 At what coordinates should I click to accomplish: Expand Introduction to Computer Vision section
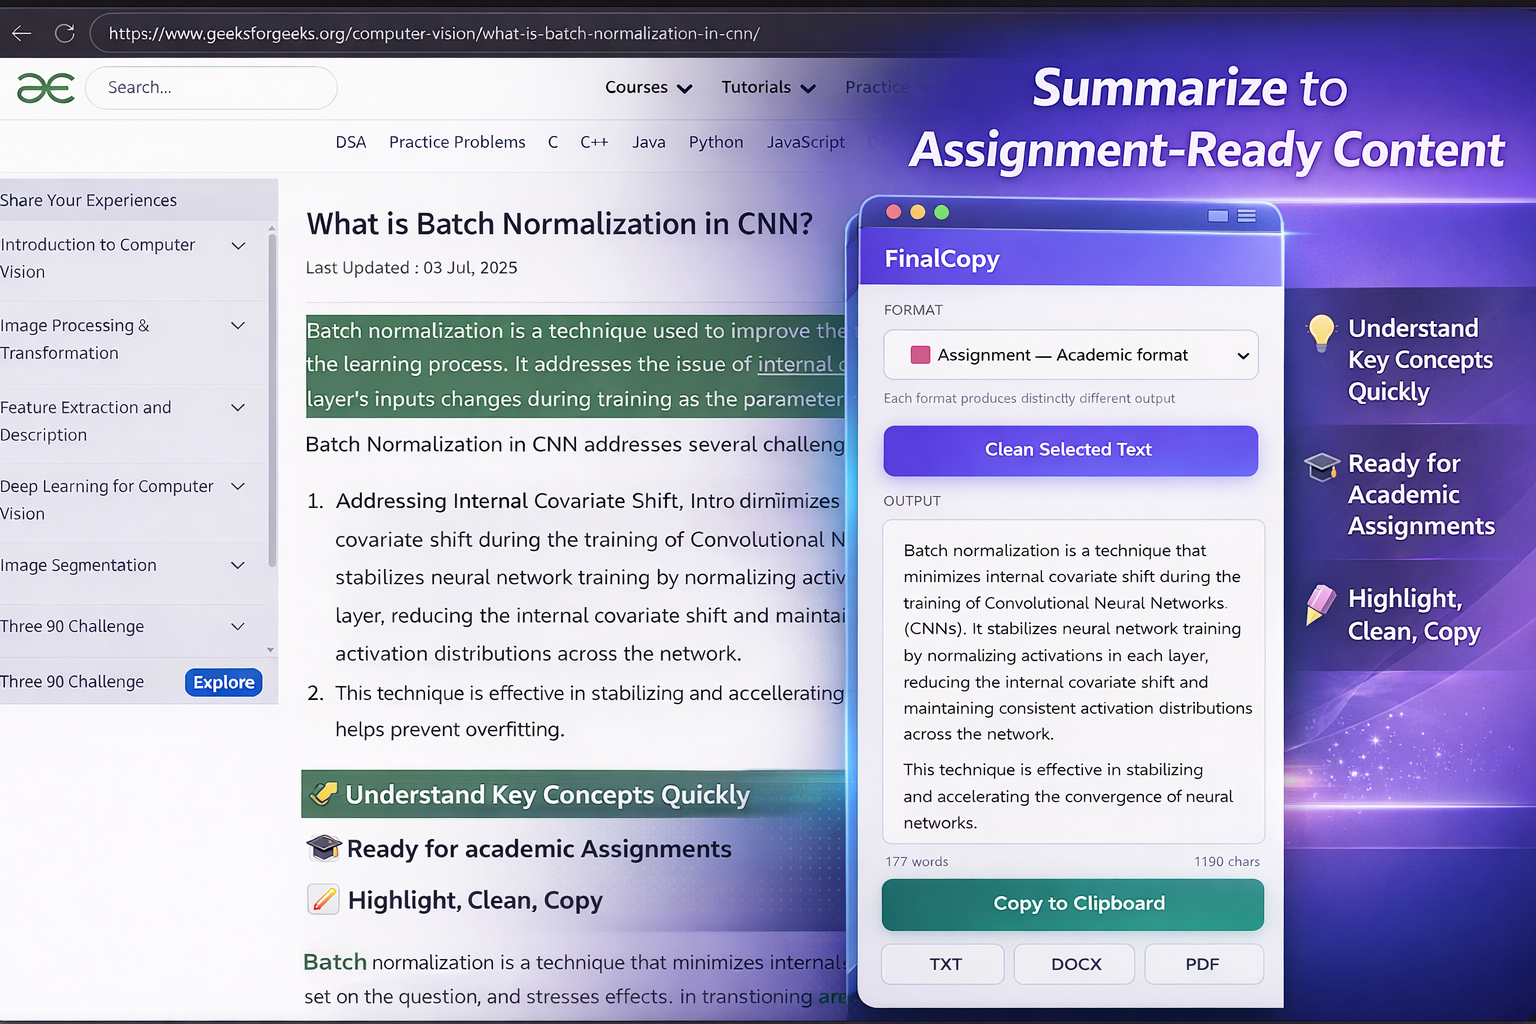[x=238, y=245]
